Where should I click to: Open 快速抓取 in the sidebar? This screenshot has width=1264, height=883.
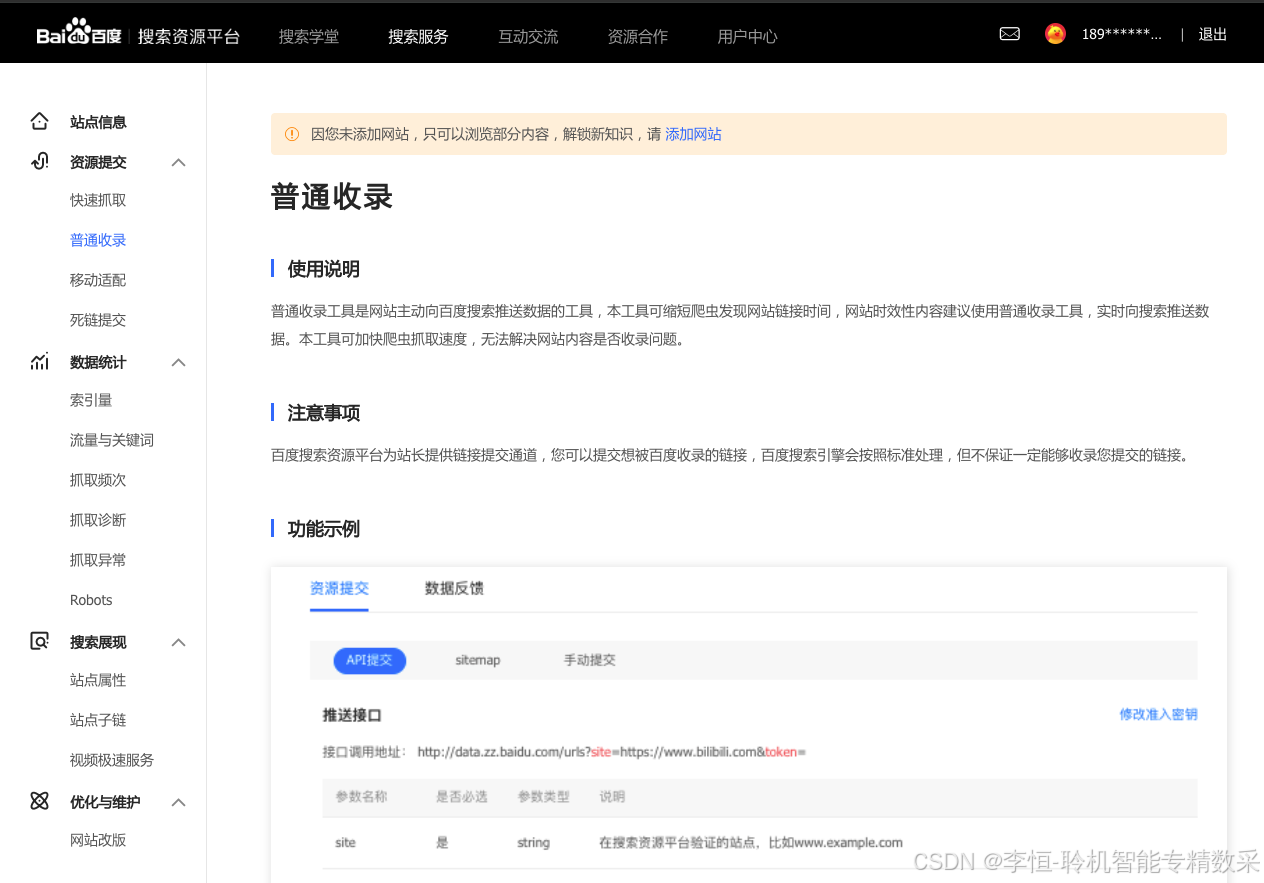(98, 200)
